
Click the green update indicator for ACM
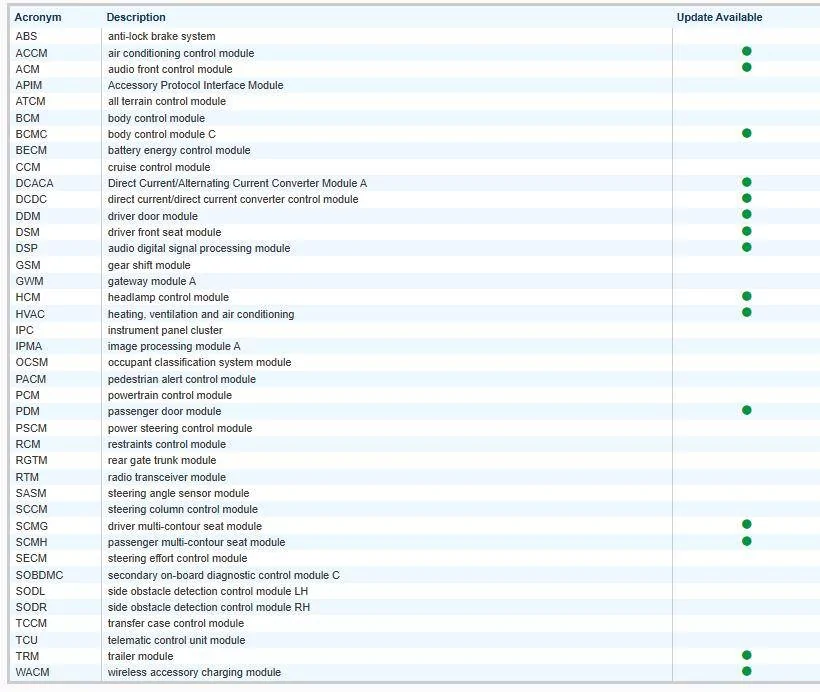(746, 68)
